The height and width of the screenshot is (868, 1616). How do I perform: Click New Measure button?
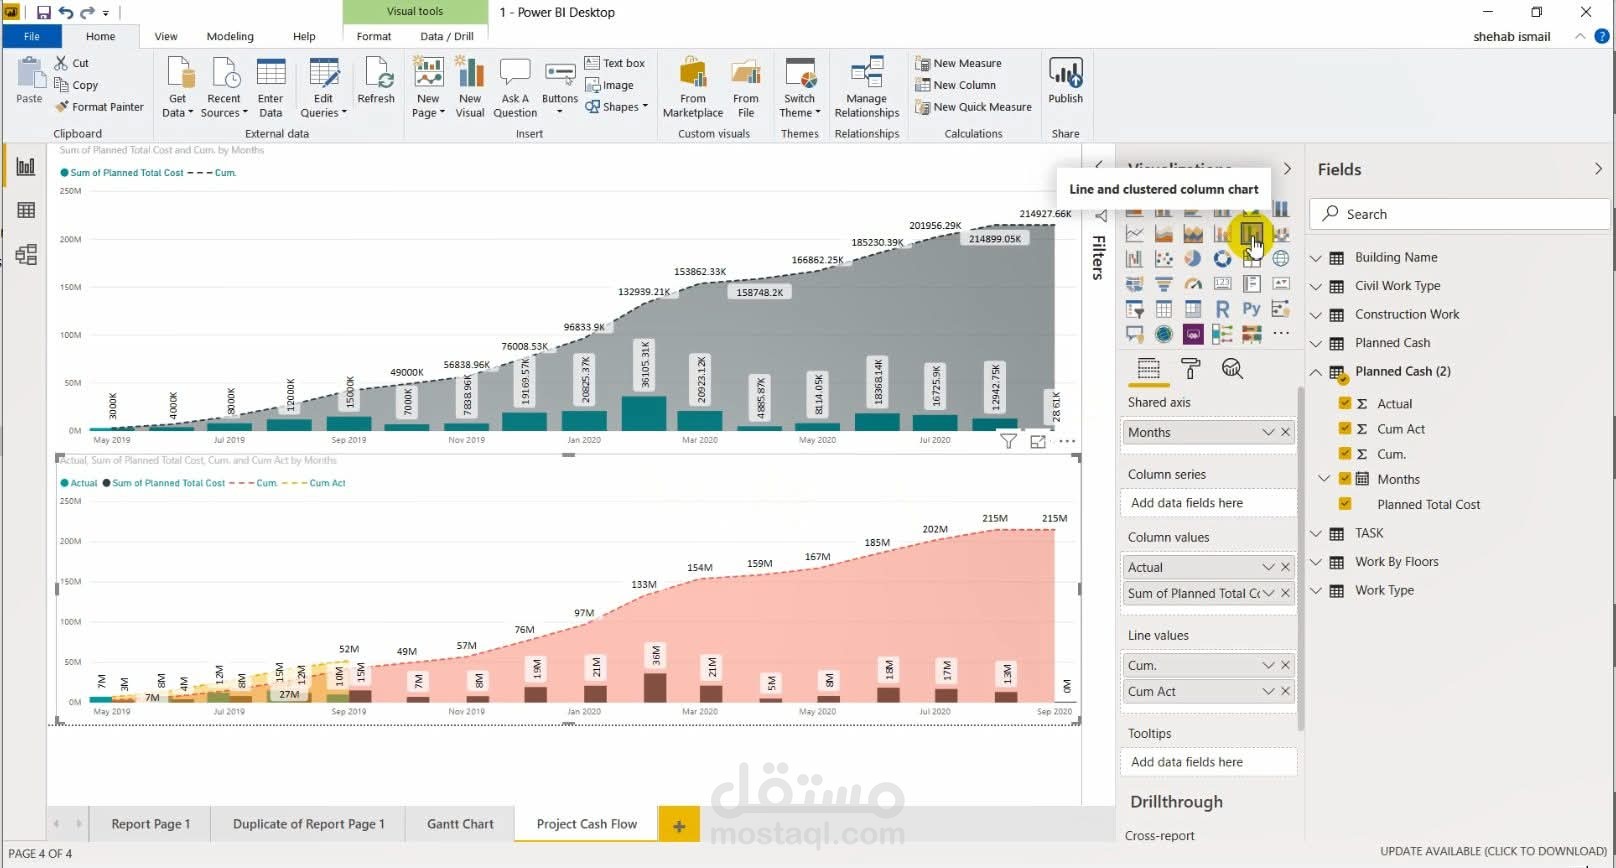click(x=958, y=63)
